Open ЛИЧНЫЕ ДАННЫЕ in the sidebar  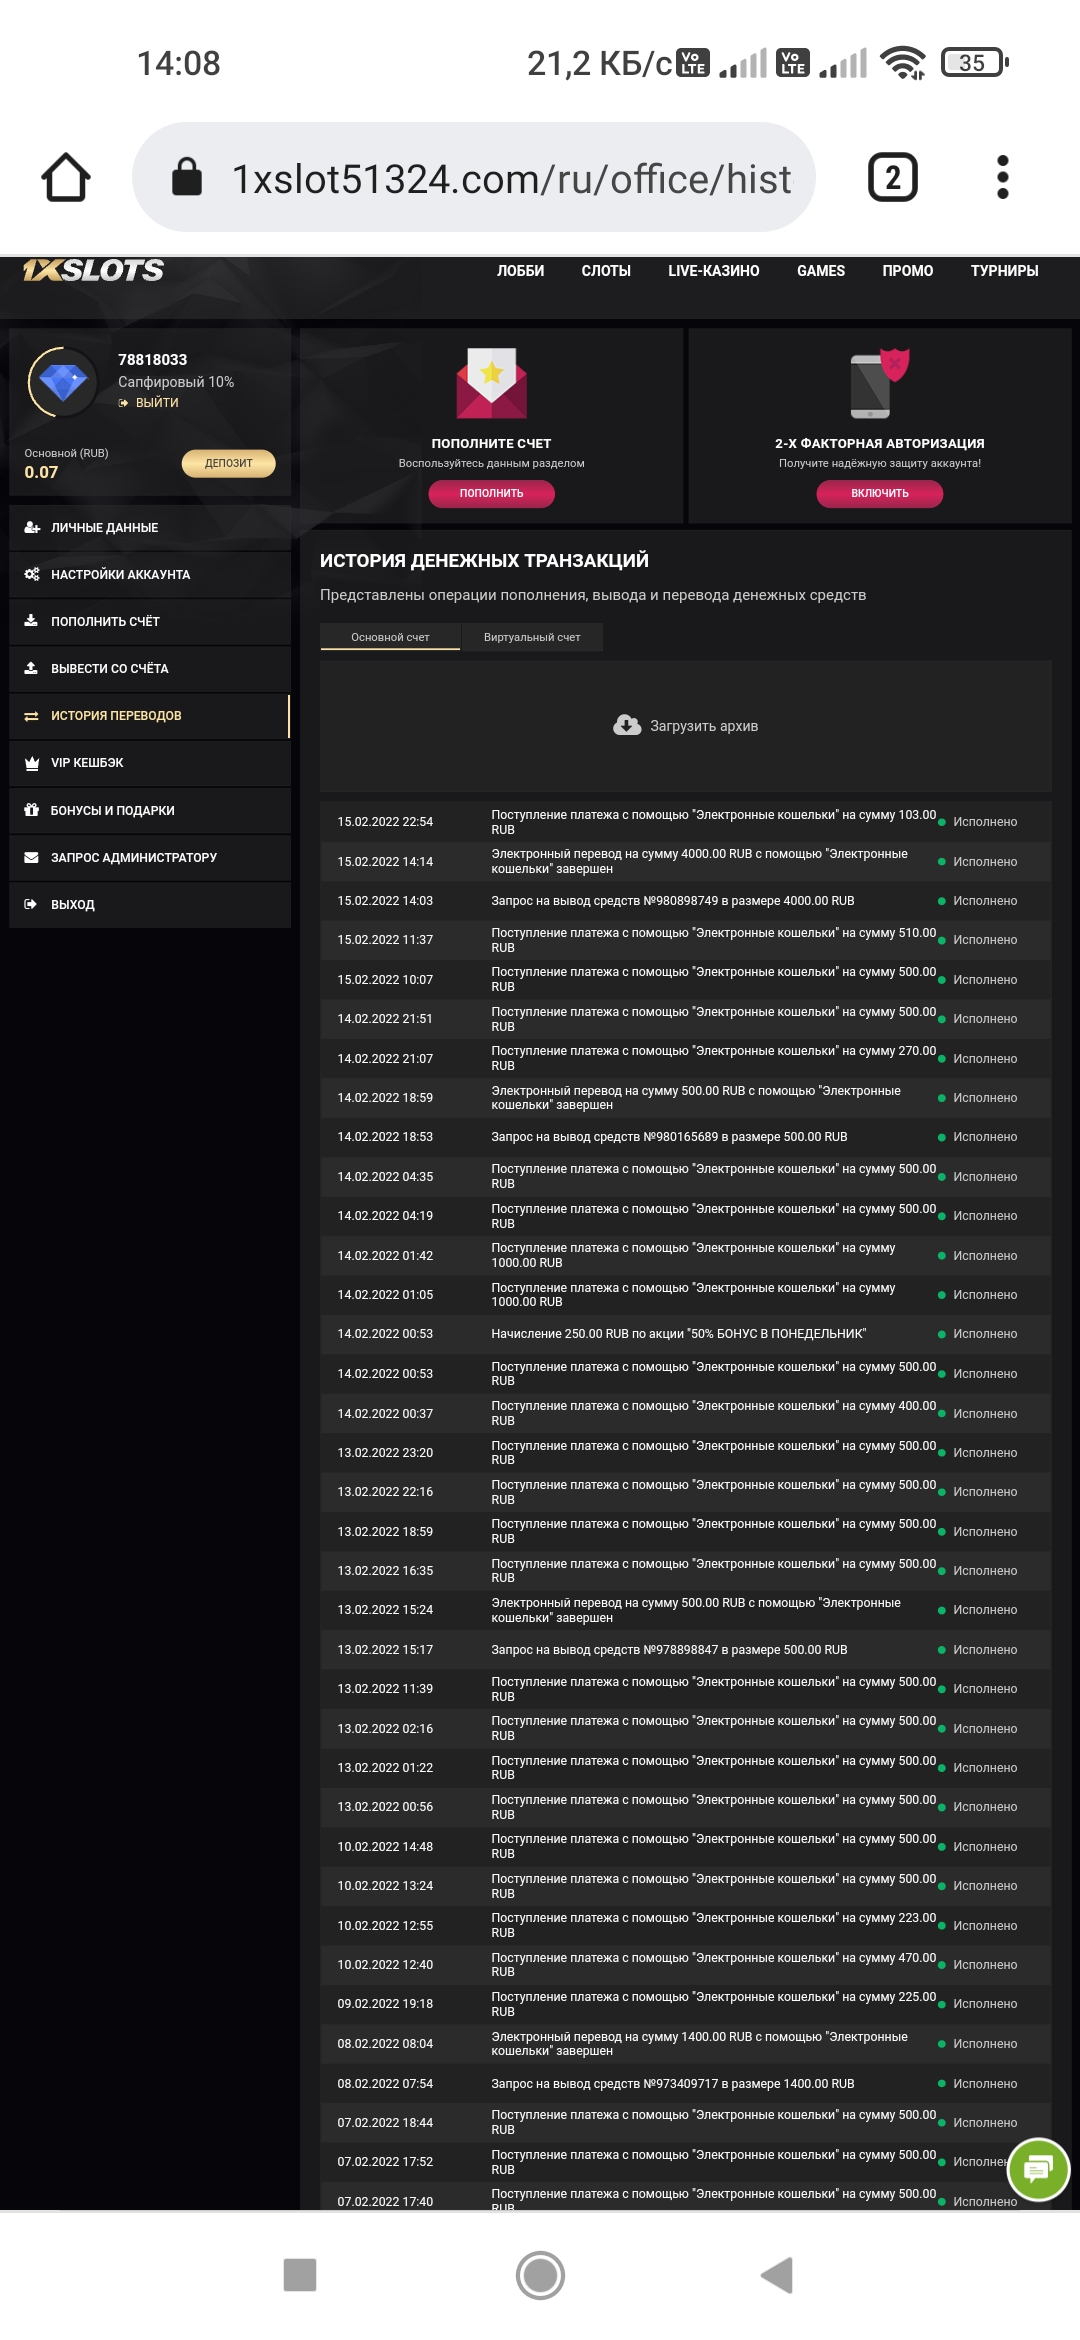pyautogui.click(x=150, y=527)
